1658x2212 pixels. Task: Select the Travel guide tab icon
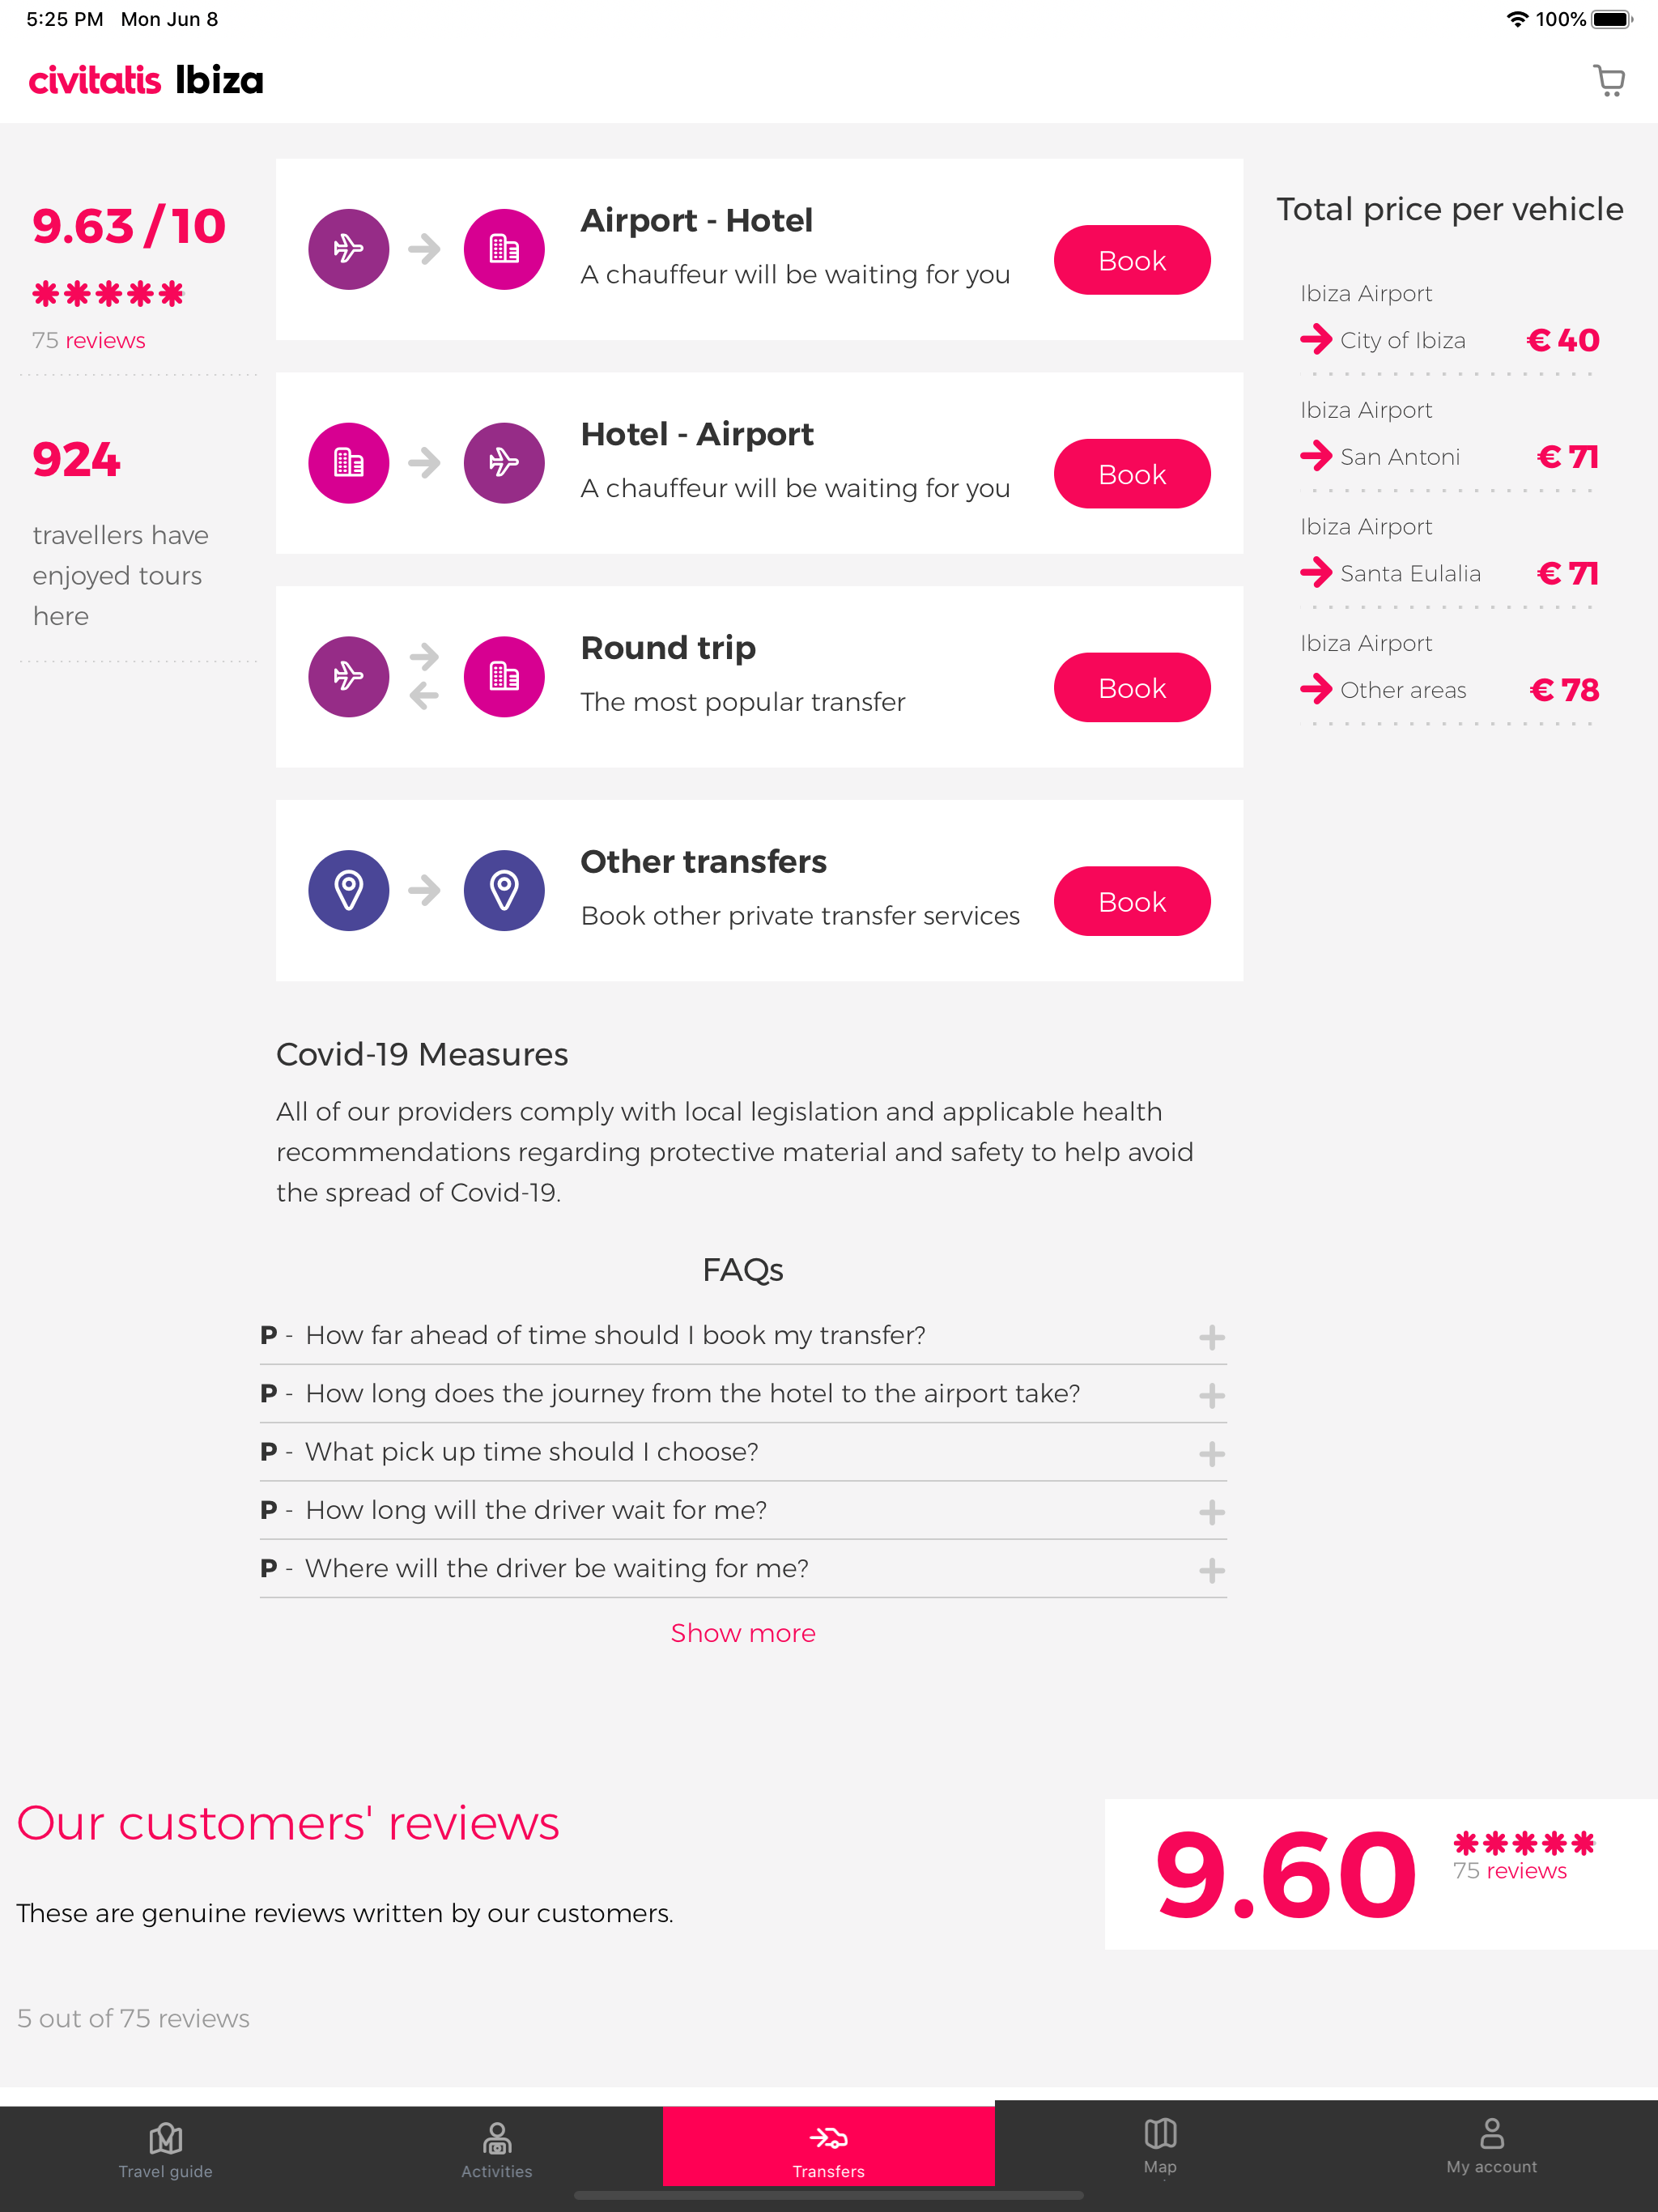[x=165, y=2138]
